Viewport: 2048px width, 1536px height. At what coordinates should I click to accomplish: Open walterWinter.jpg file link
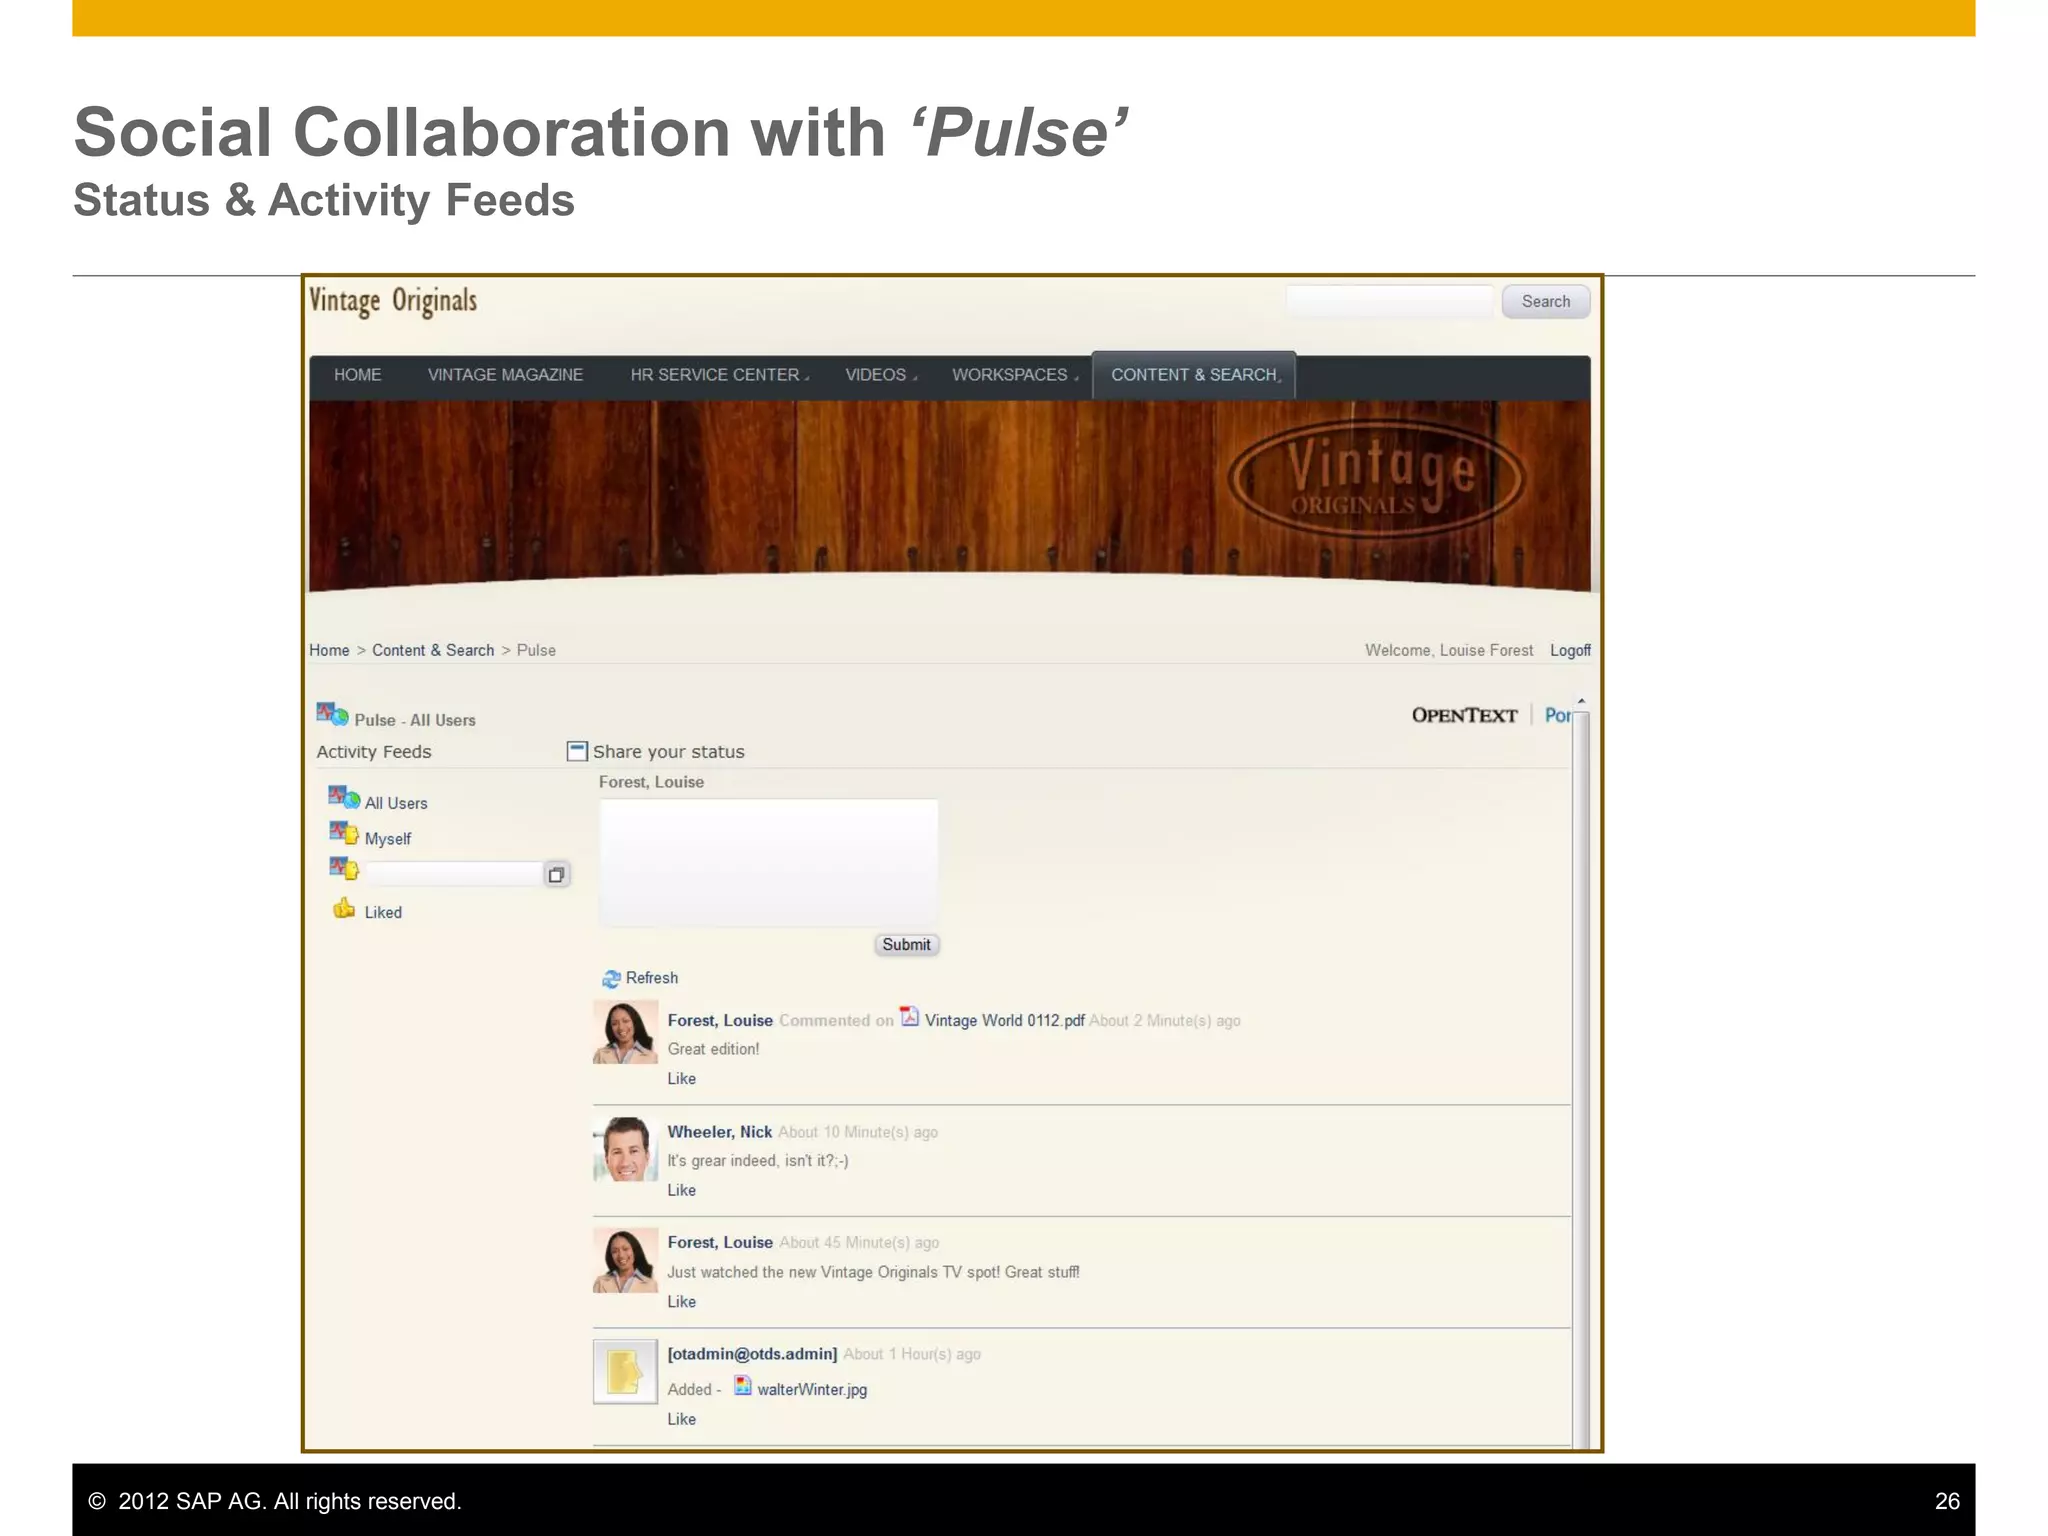tap(812, 1389)
